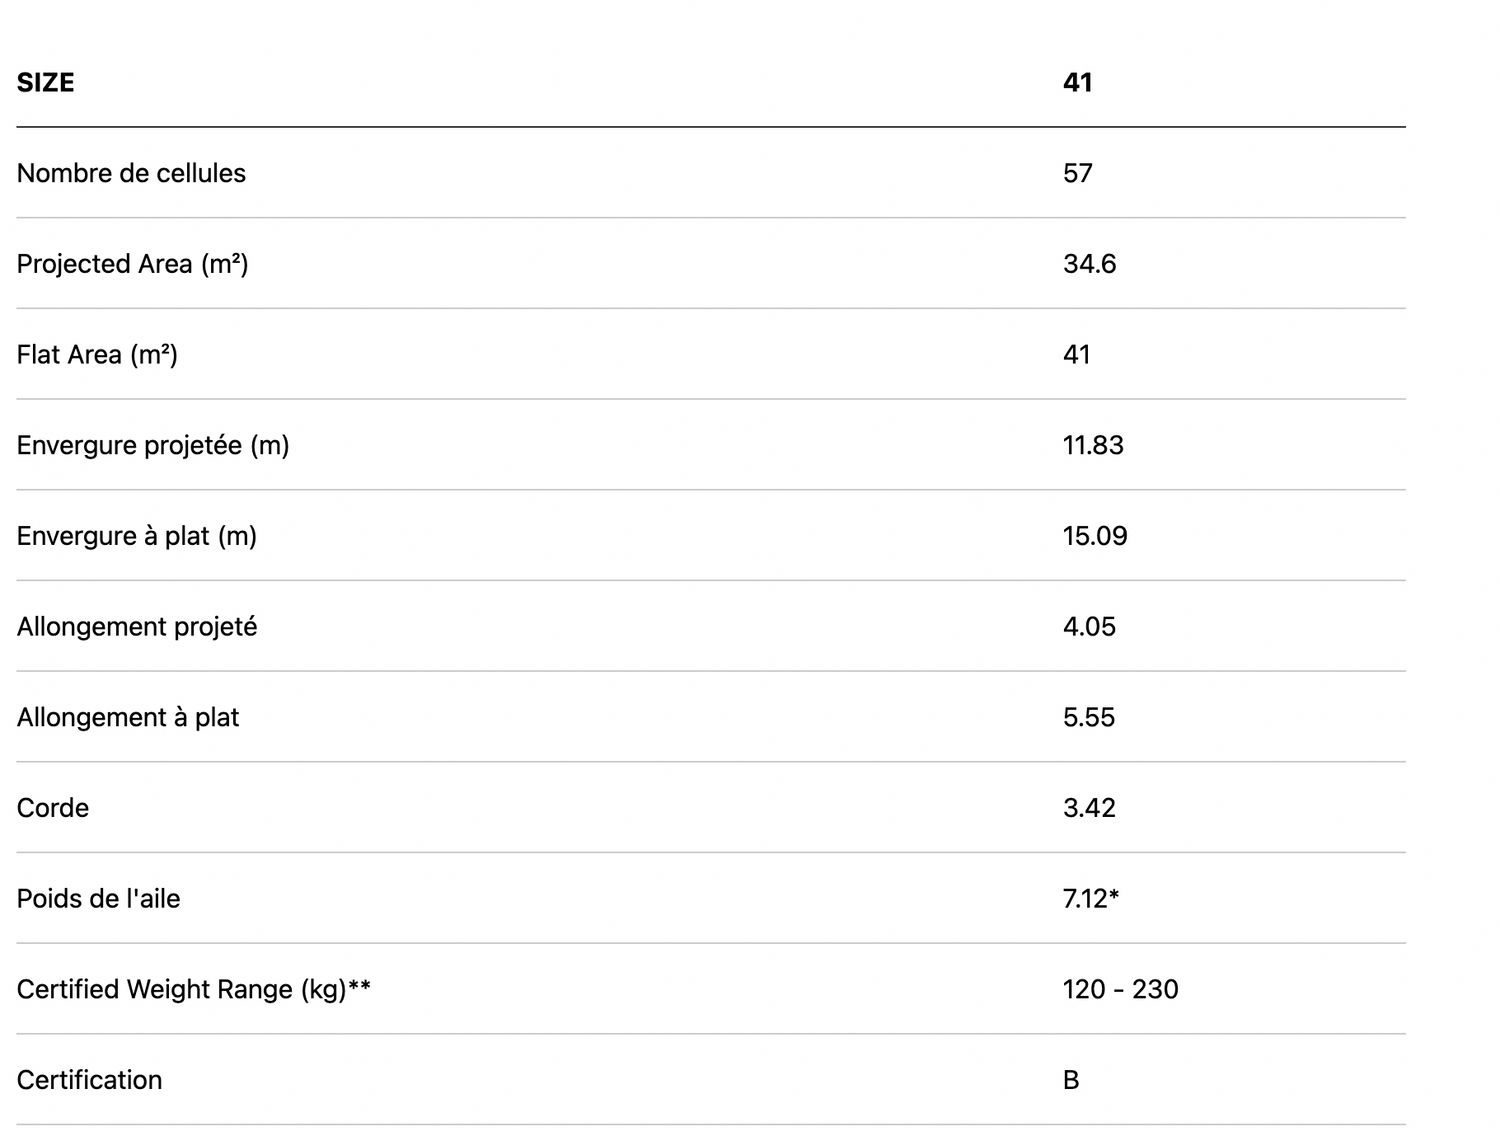Click the Poids de l'aile label
This screenshot has height=1136, width=1500.
(x=98, y=899)
